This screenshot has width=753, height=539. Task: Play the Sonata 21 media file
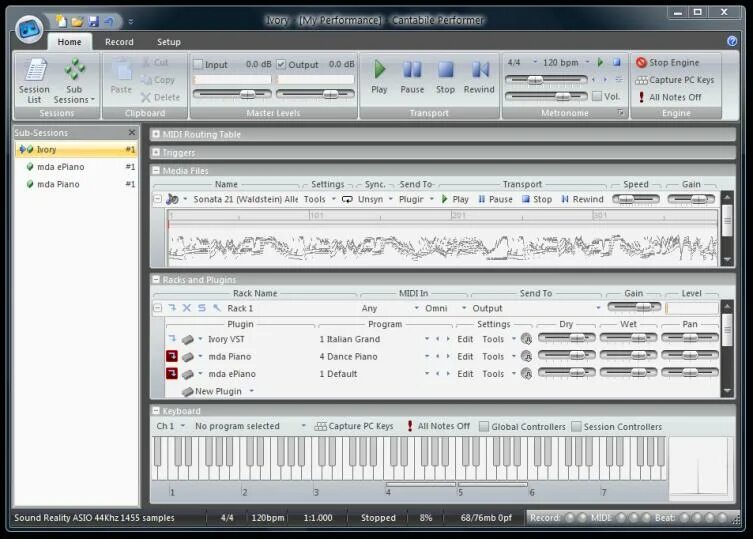[x=454, y=199]
